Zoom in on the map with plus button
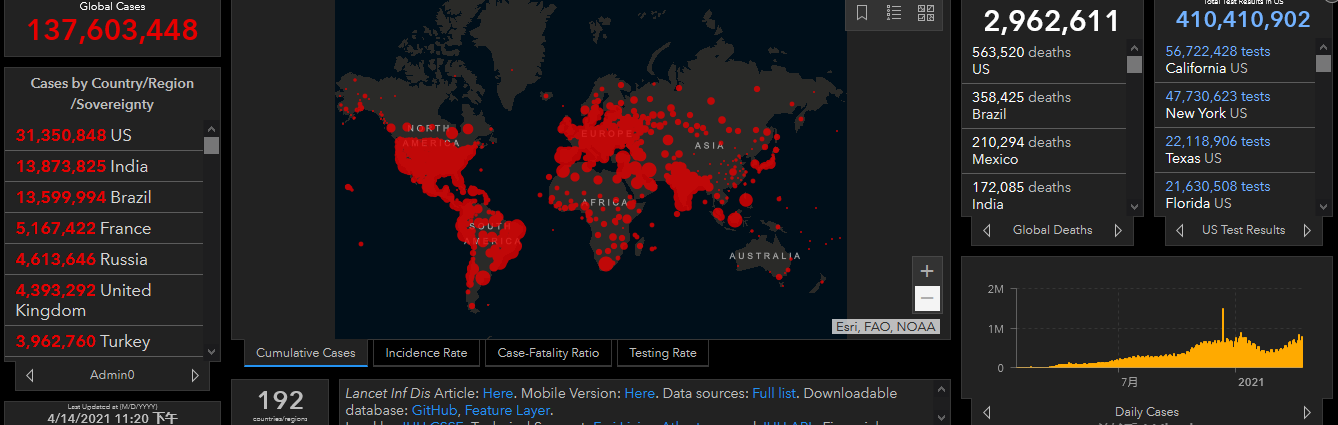Viewport: 1338px width, 425px height. (927, 271)
